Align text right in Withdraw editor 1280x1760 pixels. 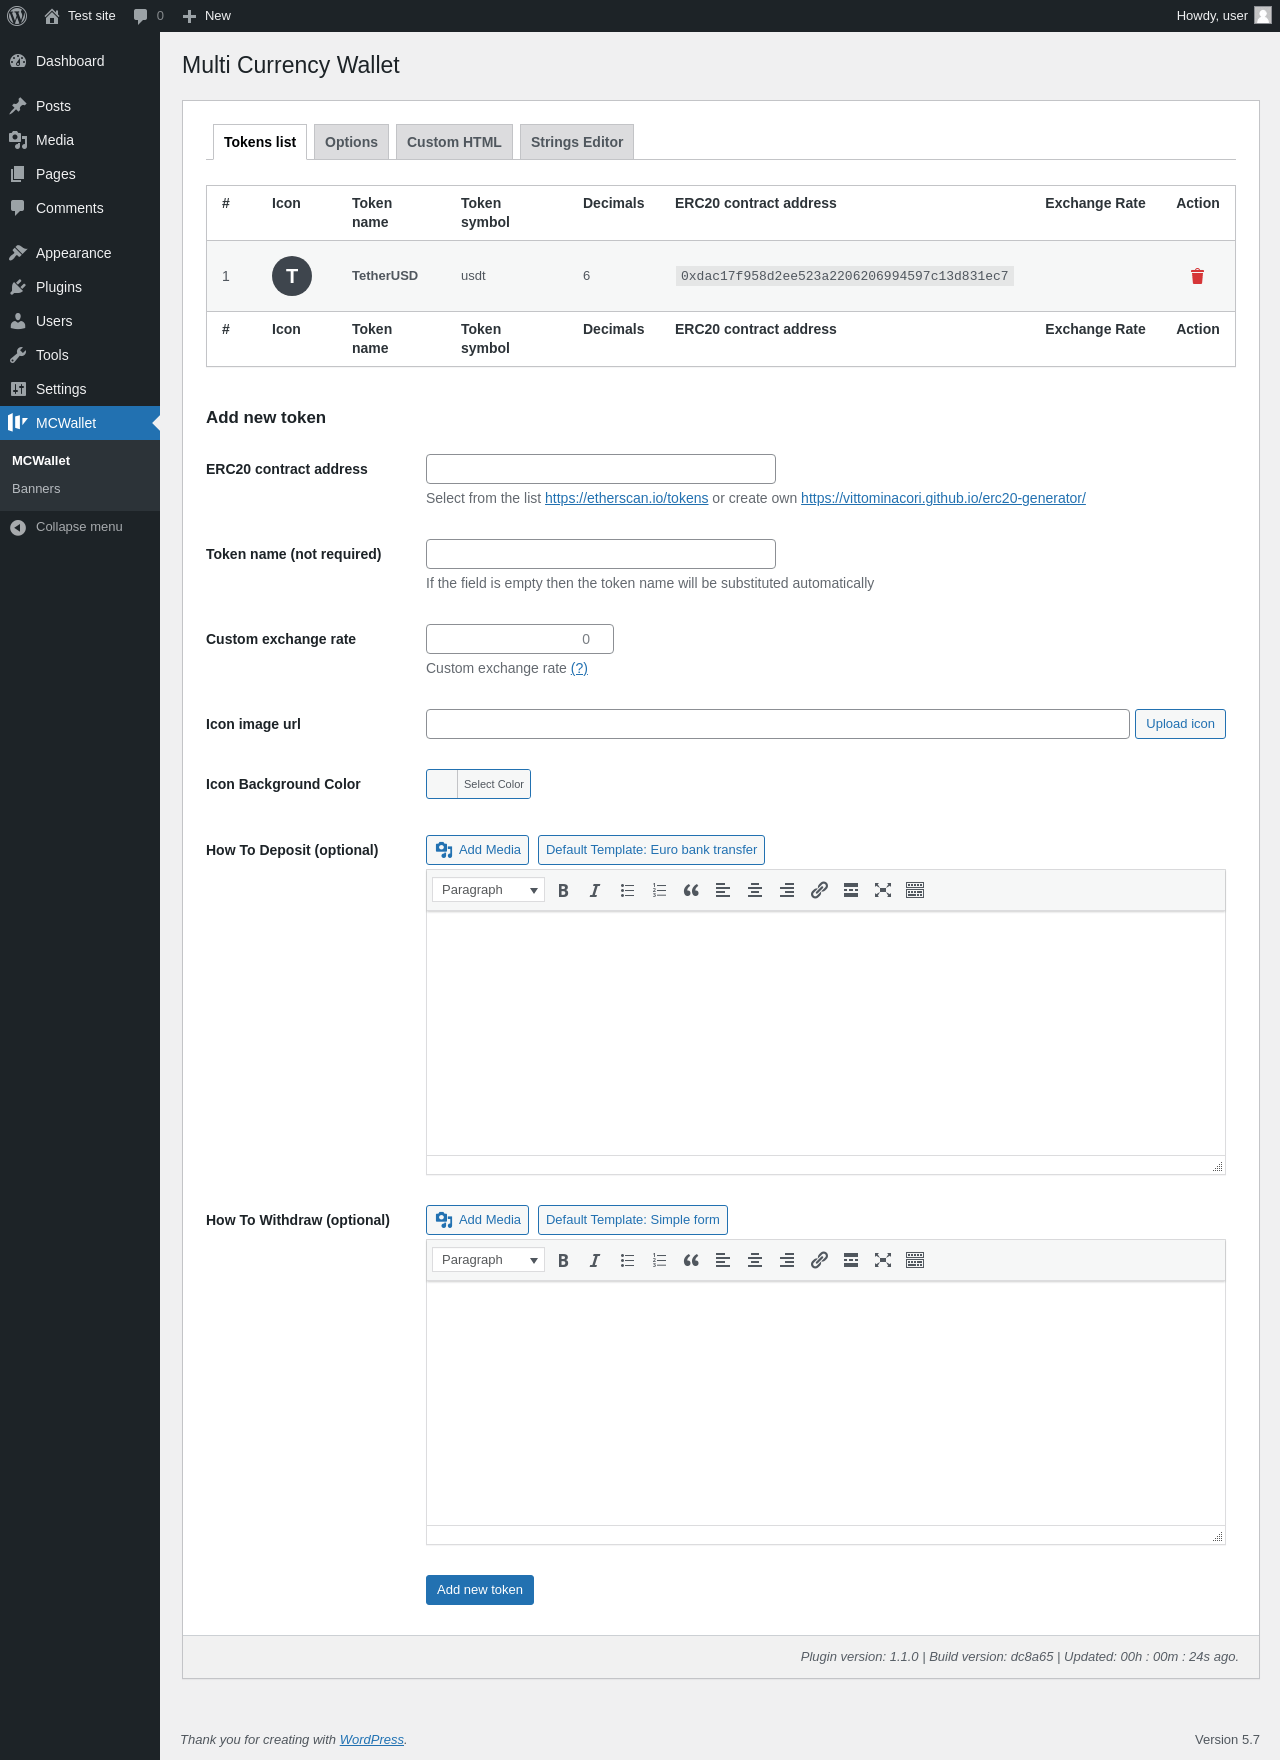tap(787, 1260)
